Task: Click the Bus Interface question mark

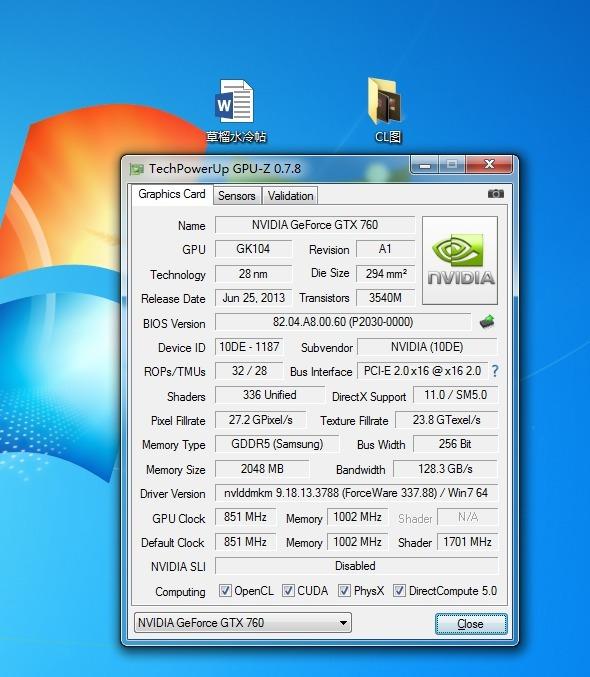Action: (x=495, y=371)
